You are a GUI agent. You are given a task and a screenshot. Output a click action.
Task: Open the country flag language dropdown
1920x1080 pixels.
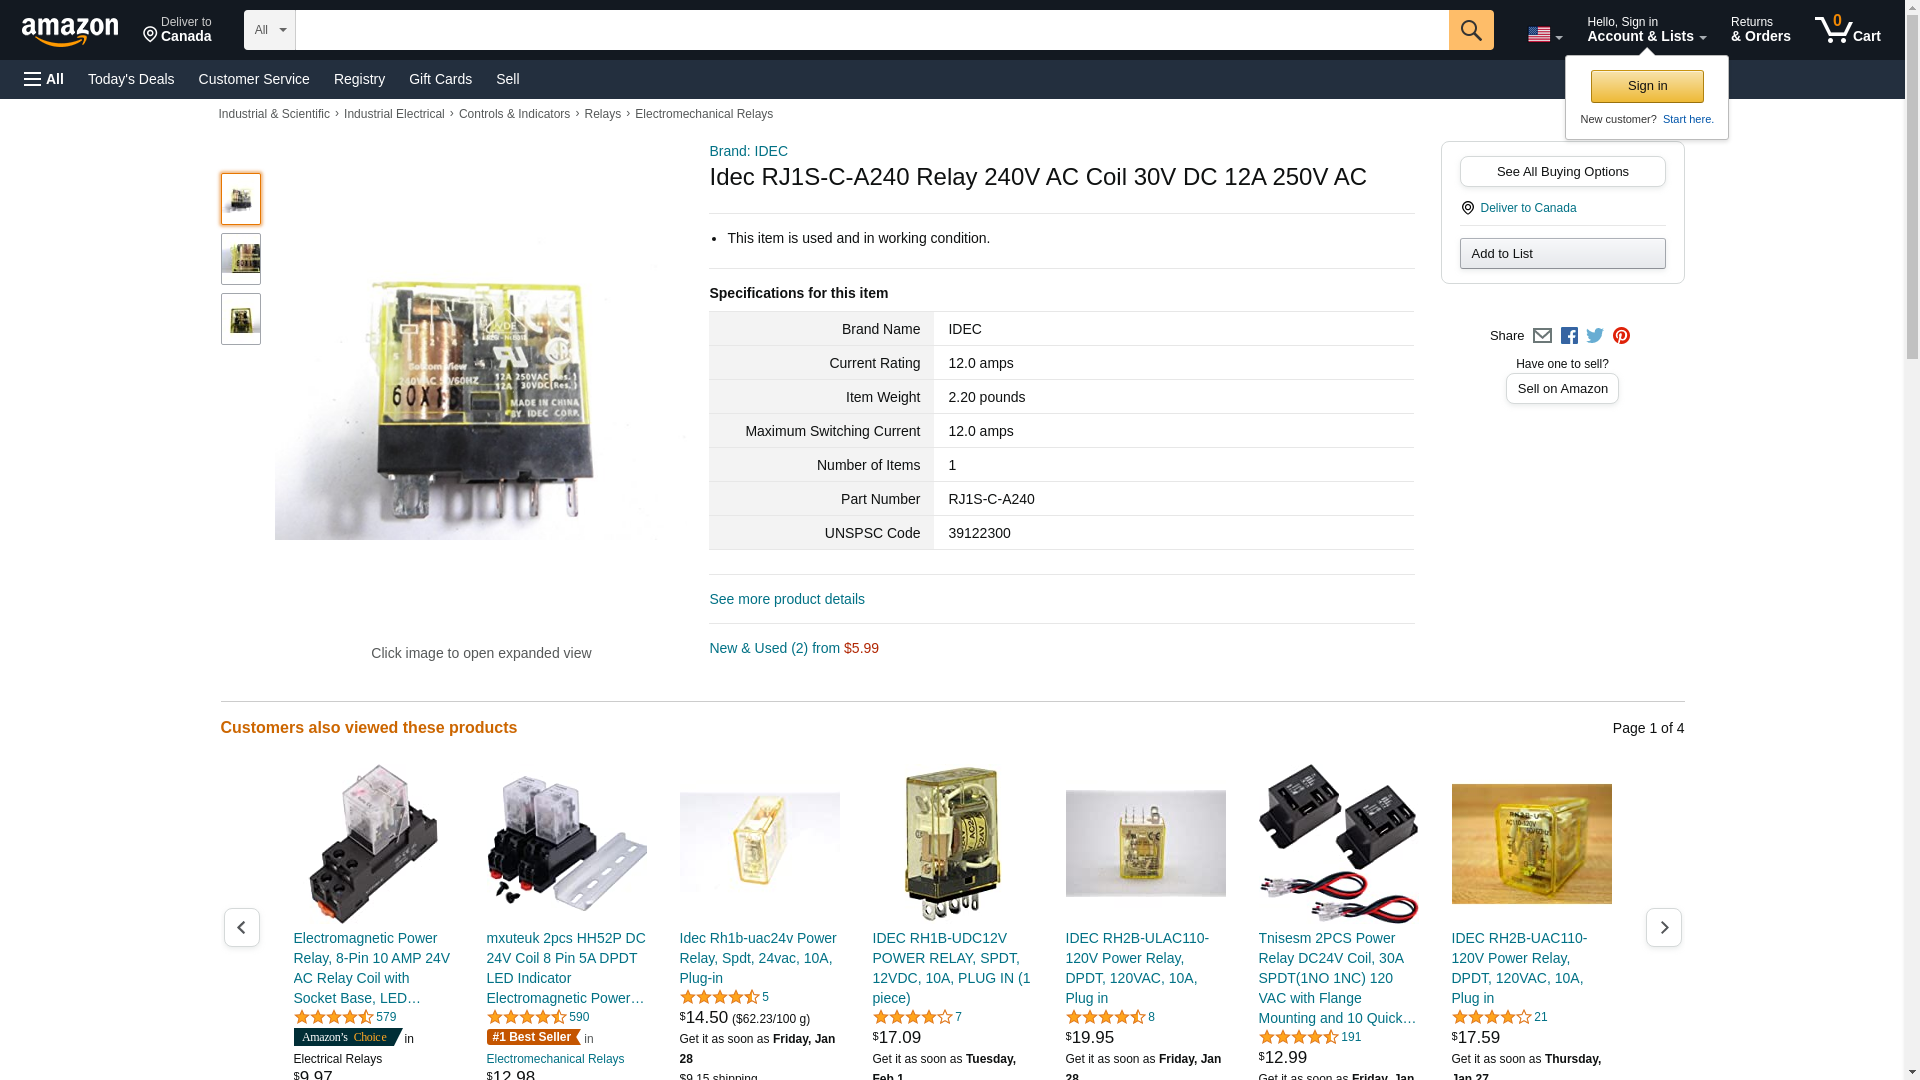(x=1544, y=35)
